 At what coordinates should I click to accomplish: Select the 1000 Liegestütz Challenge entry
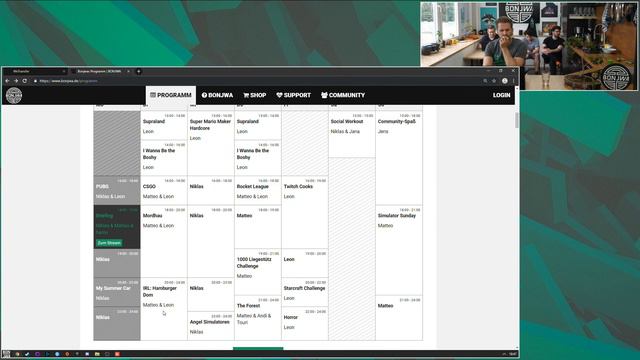point(258,271)
